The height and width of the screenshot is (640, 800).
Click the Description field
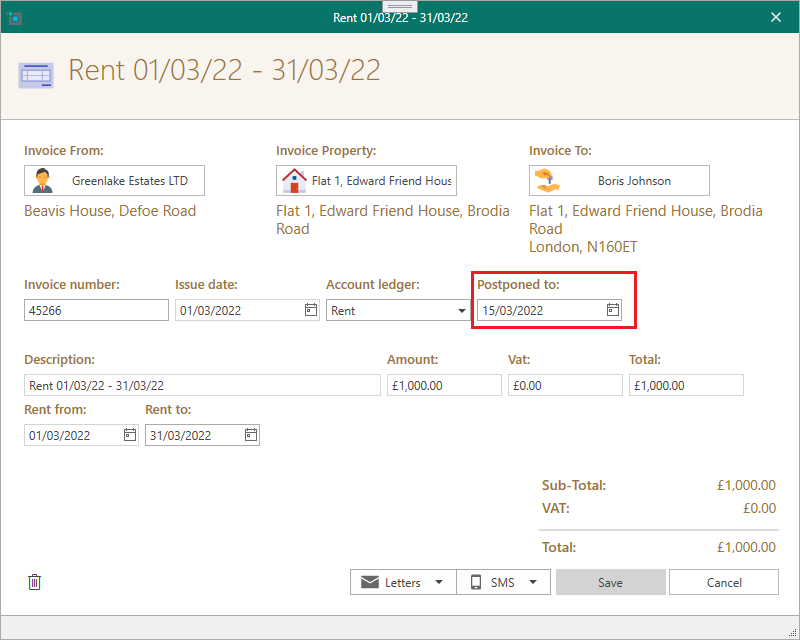pyautogui.click(x=202, y=385)
